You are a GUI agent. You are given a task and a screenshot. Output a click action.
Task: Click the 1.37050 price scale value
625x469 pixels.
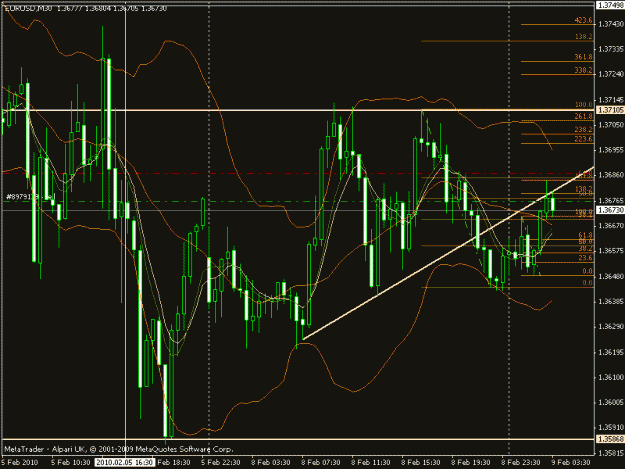(611, 125)
